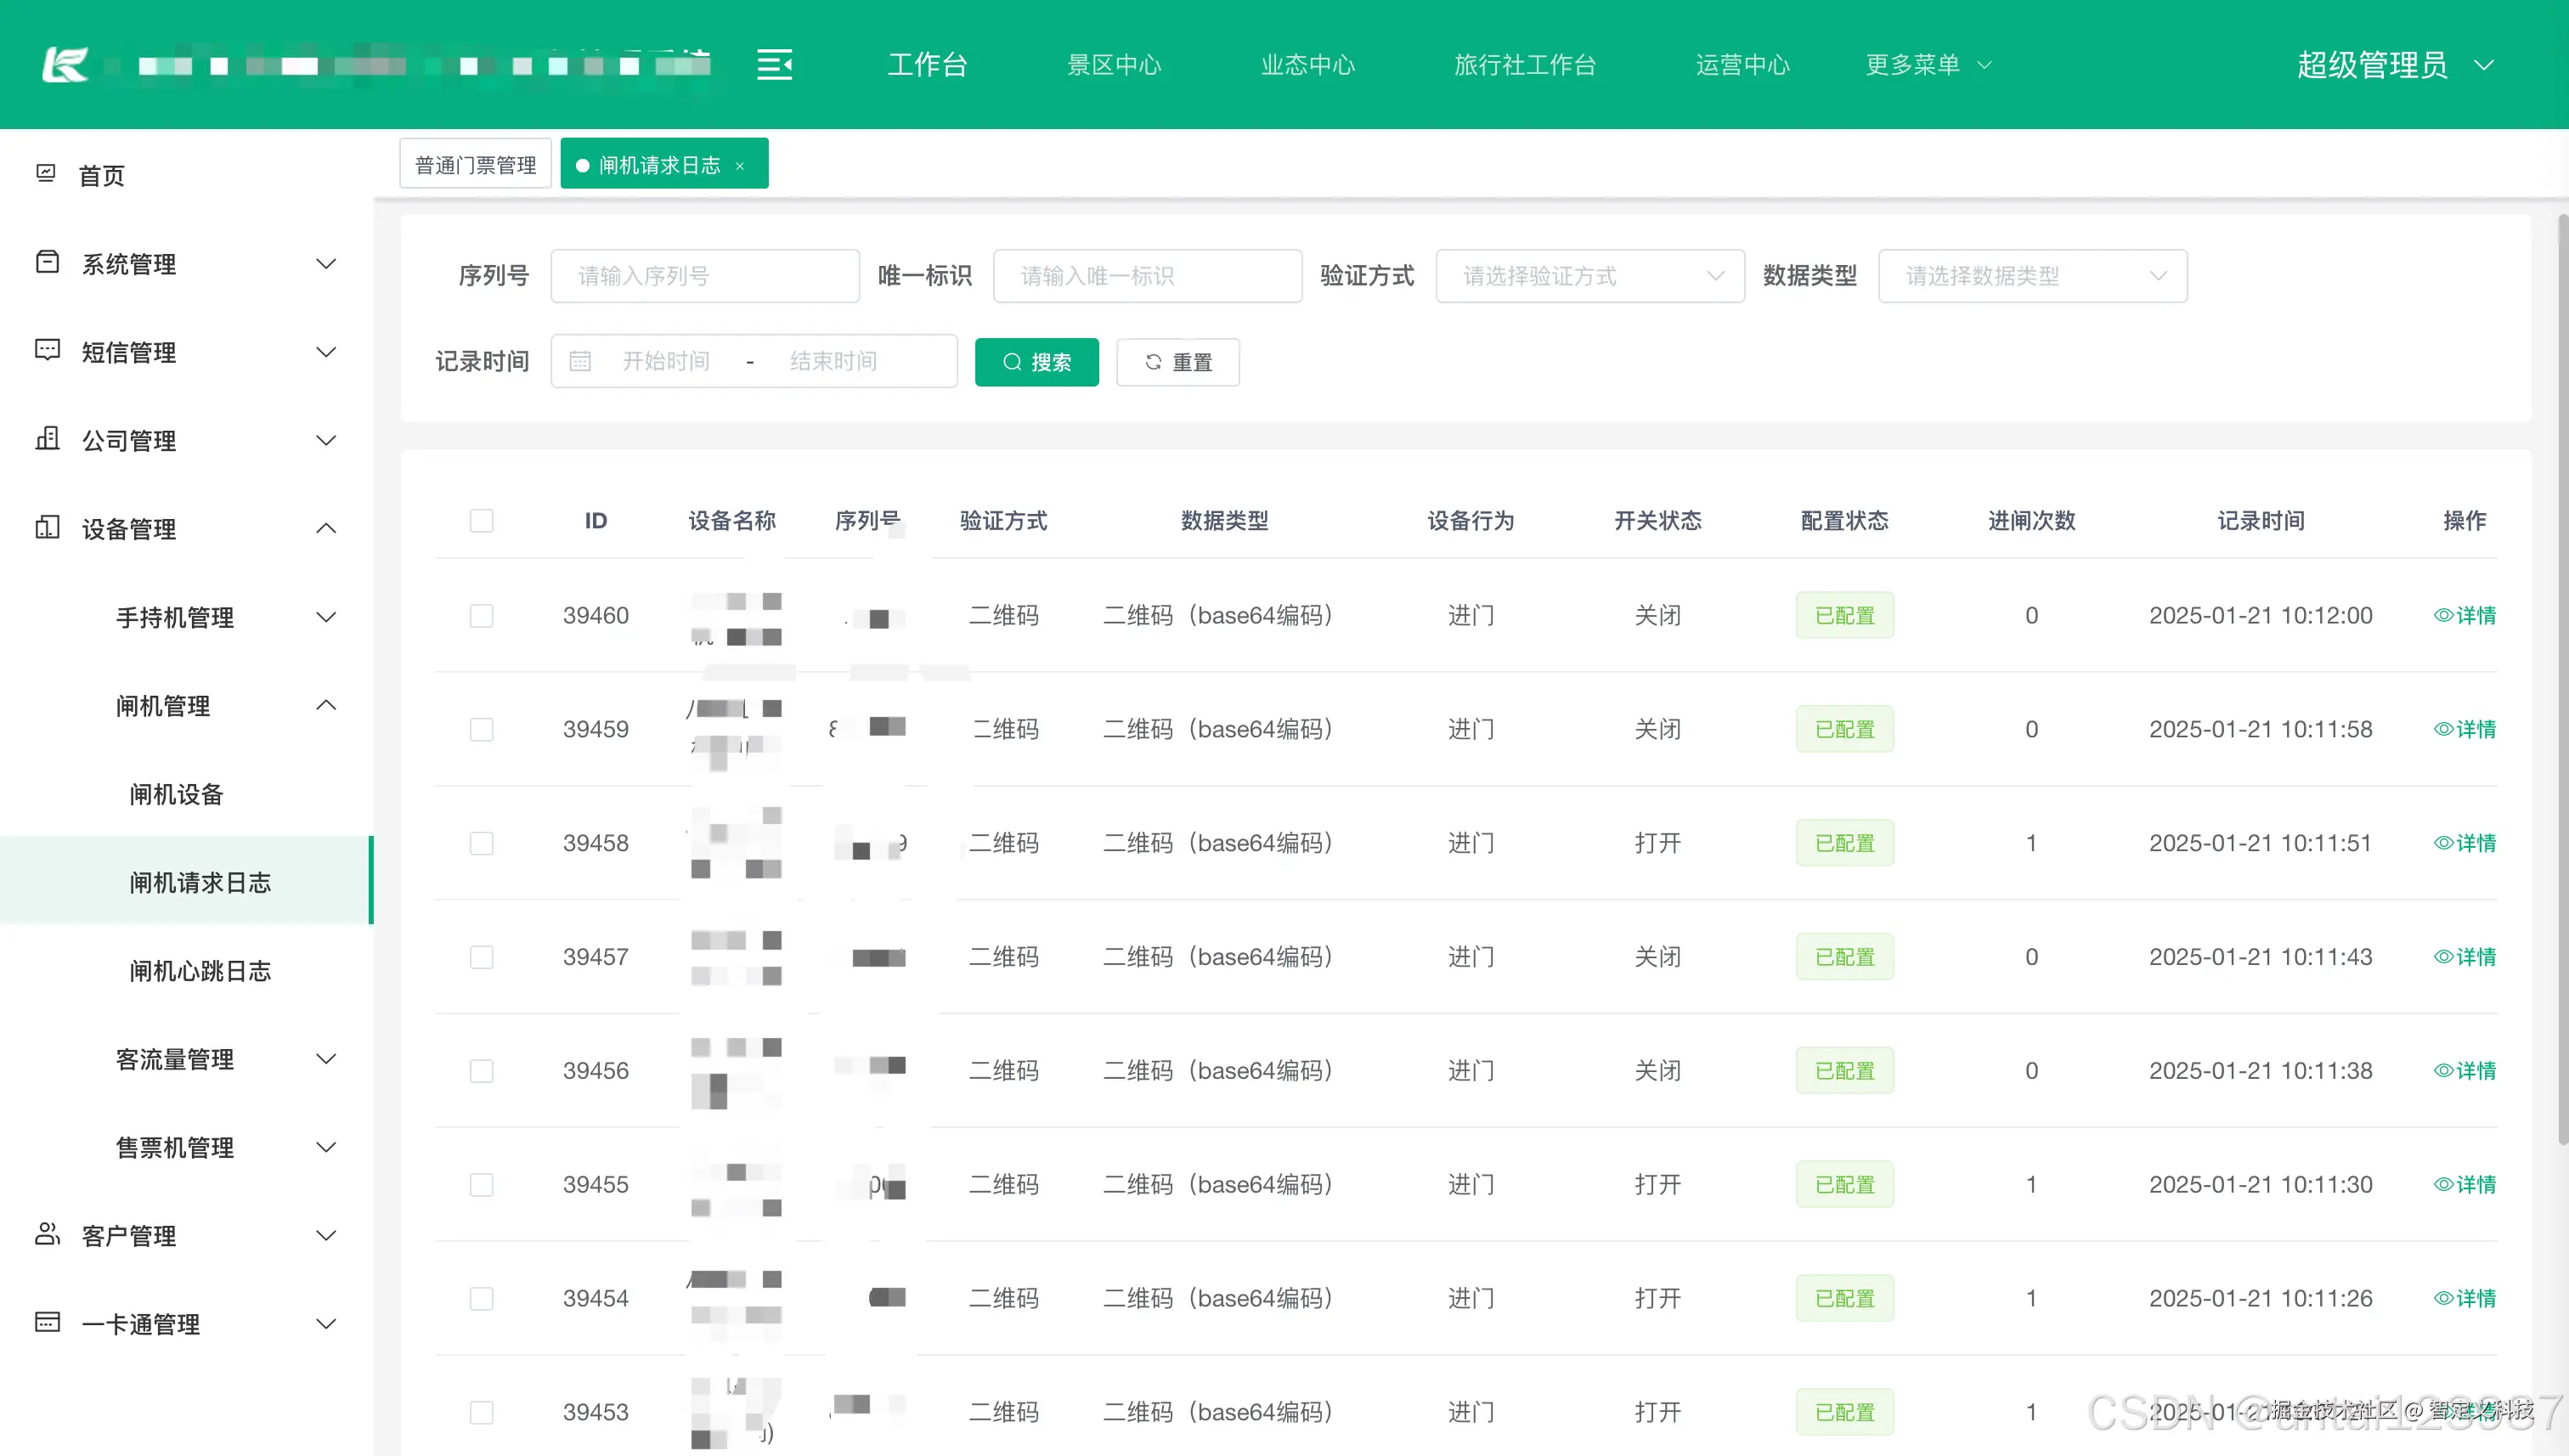Click the calendar icon in 记录时间 field
Screen dimensions: 2569x1456
[x=580, y=361]
